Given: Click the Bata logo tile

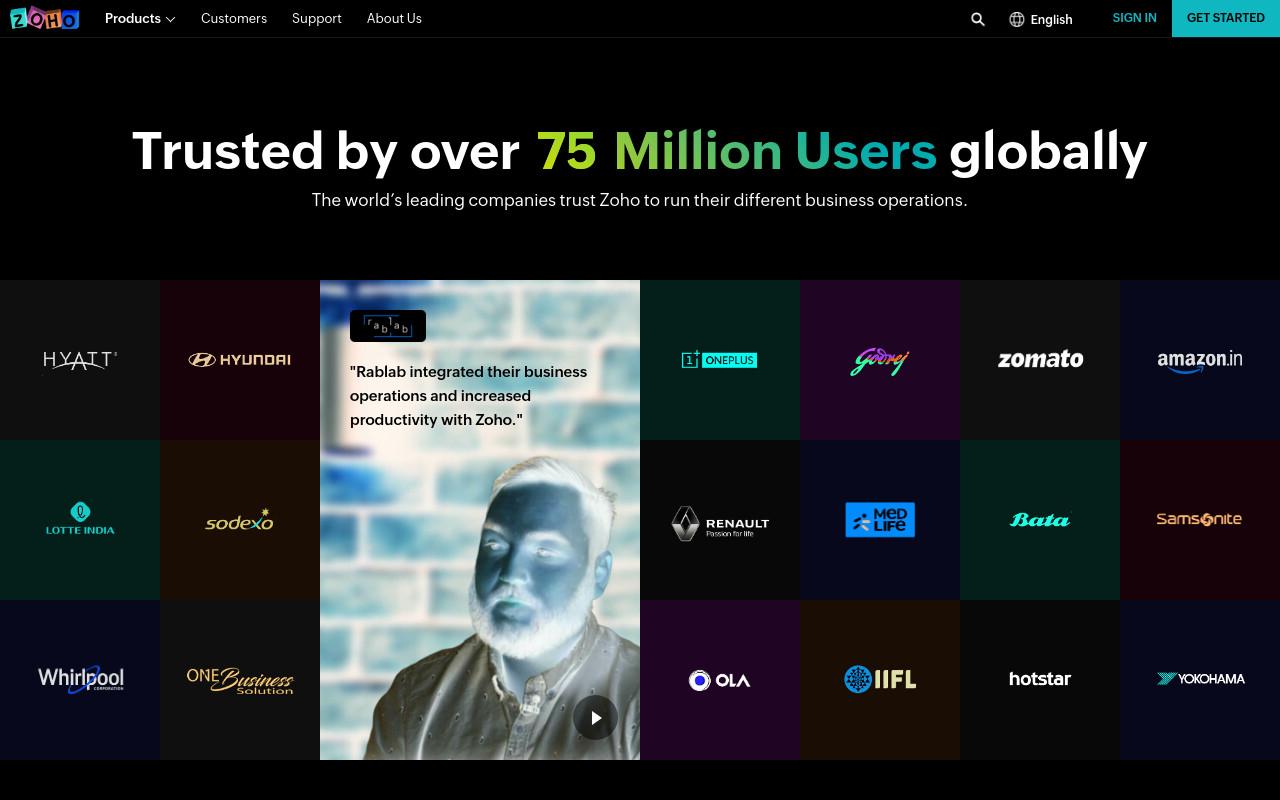Looking at the screenshot, I should point(1040,520).
